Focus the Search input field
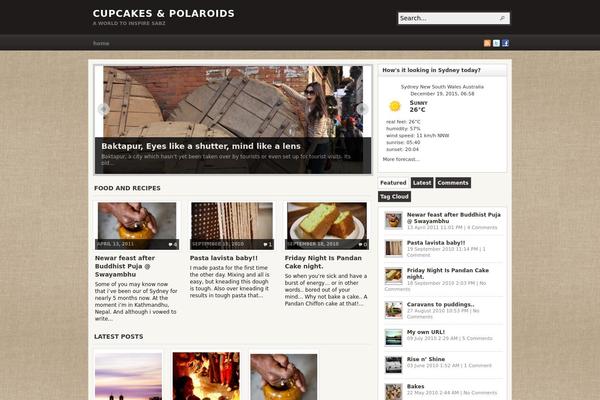 [x=448, y=18]
